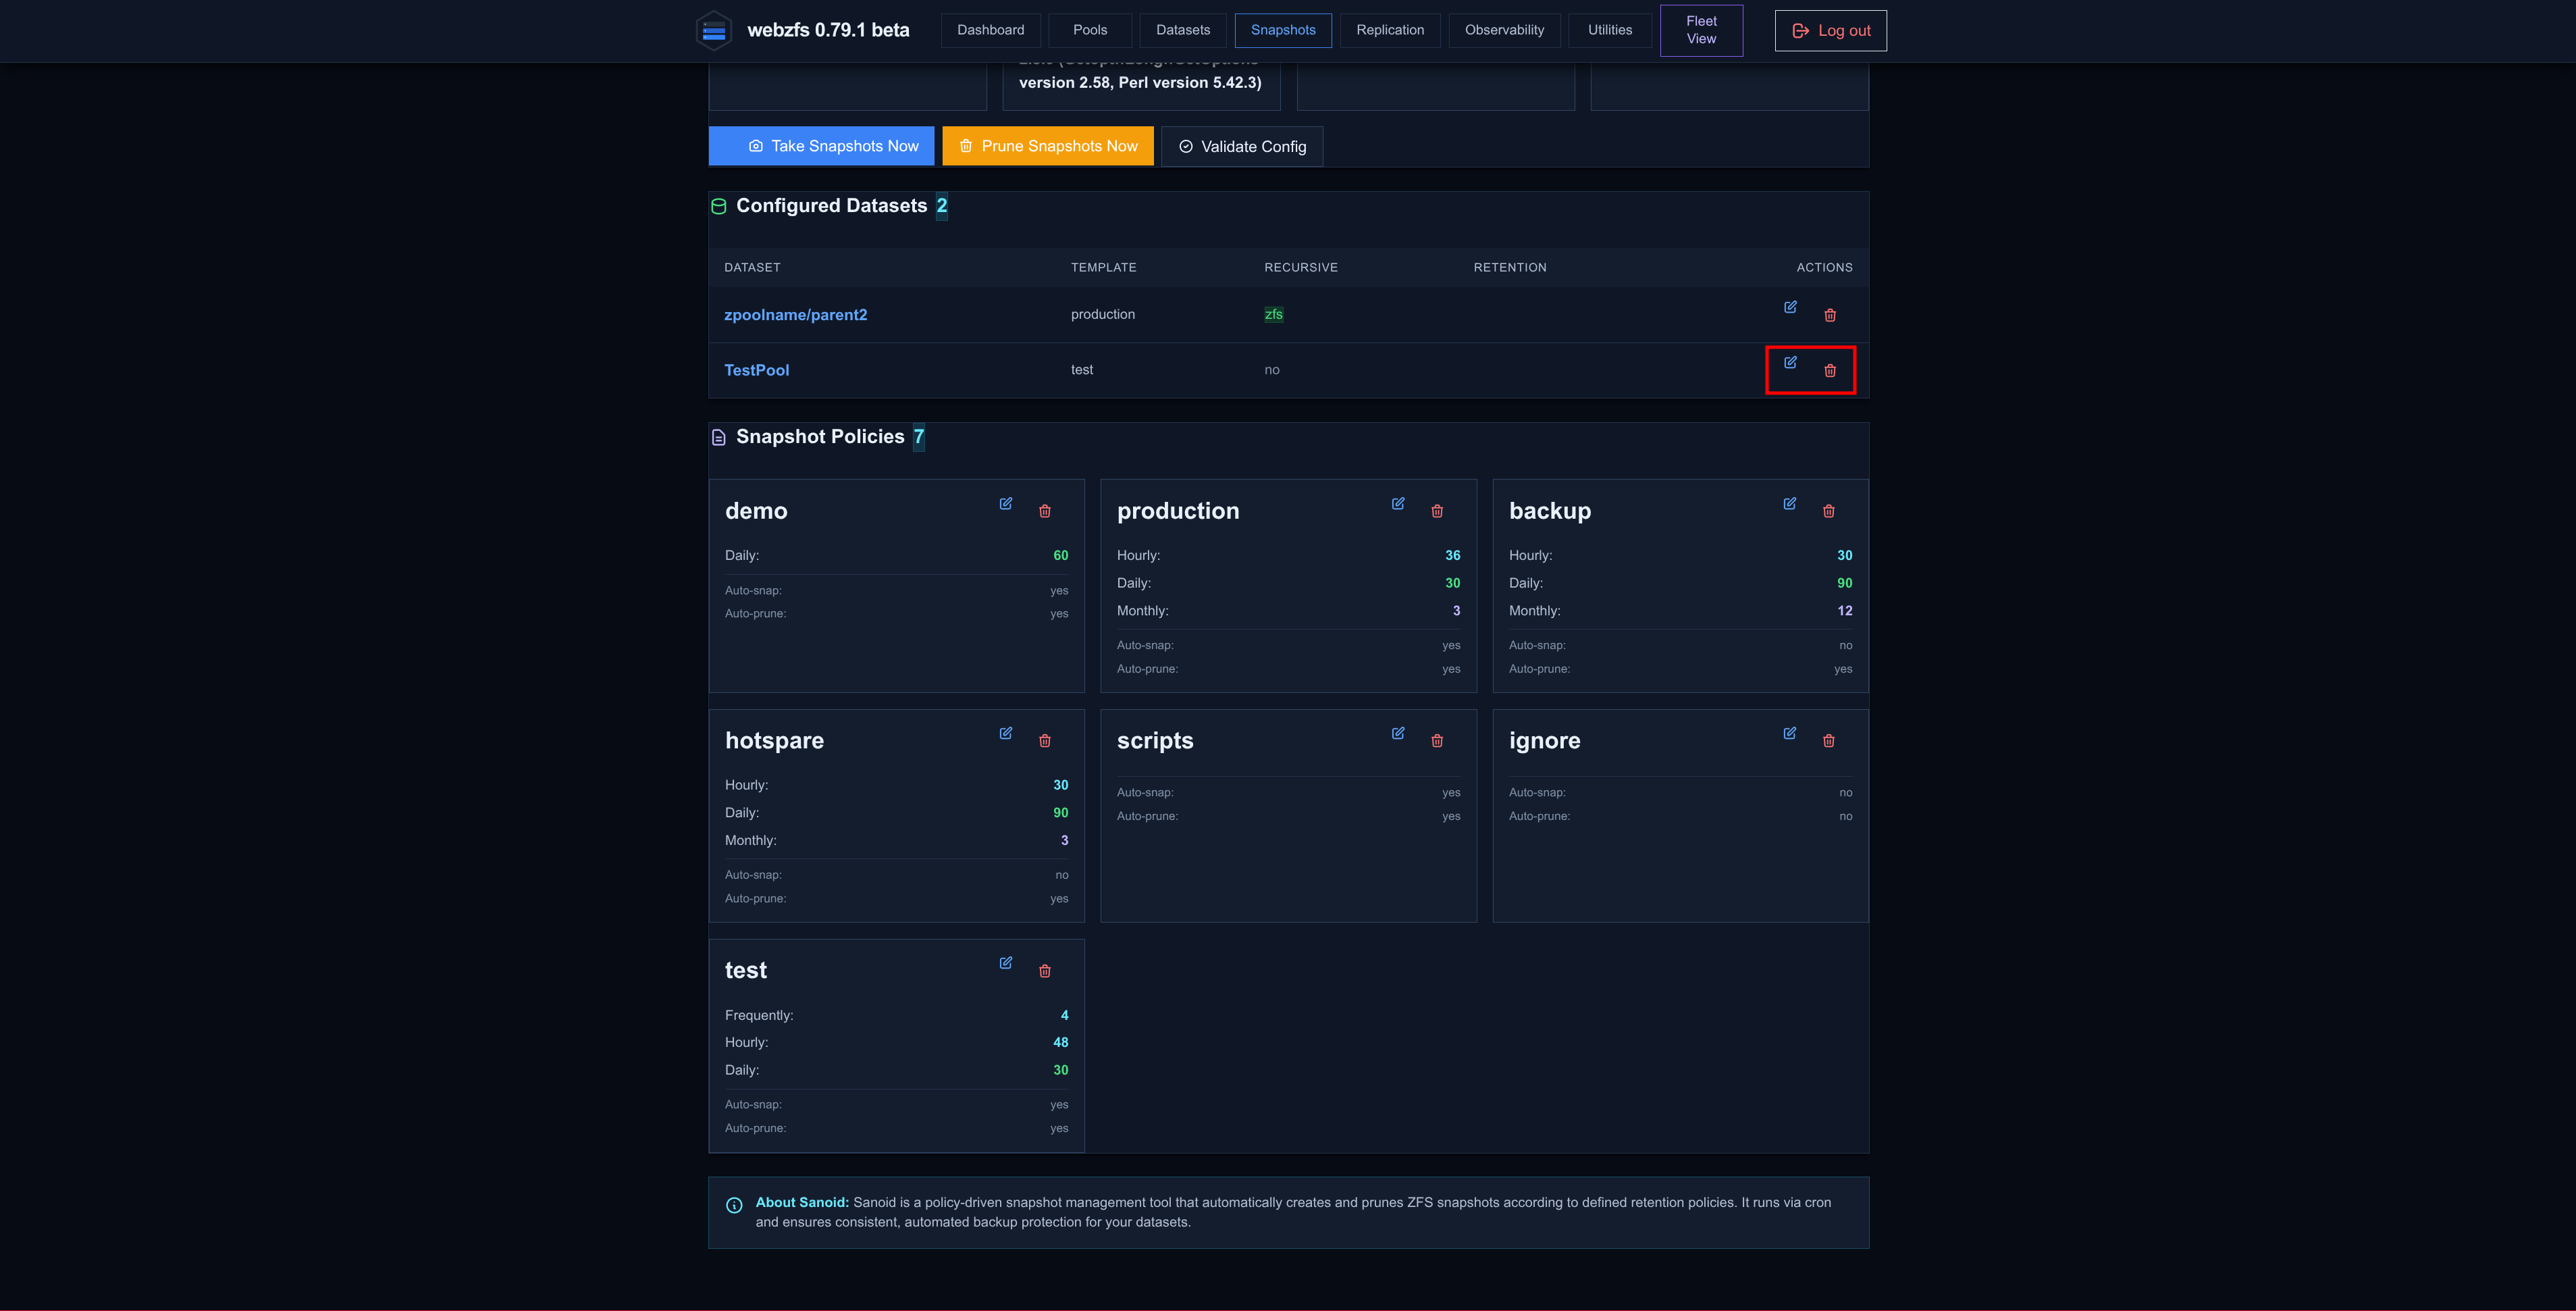Click Prune Snapshots Now button
Image resolution: width=2576 pixels, height=1311 pixels.
pyautogui.click(x=1048, y=146)
